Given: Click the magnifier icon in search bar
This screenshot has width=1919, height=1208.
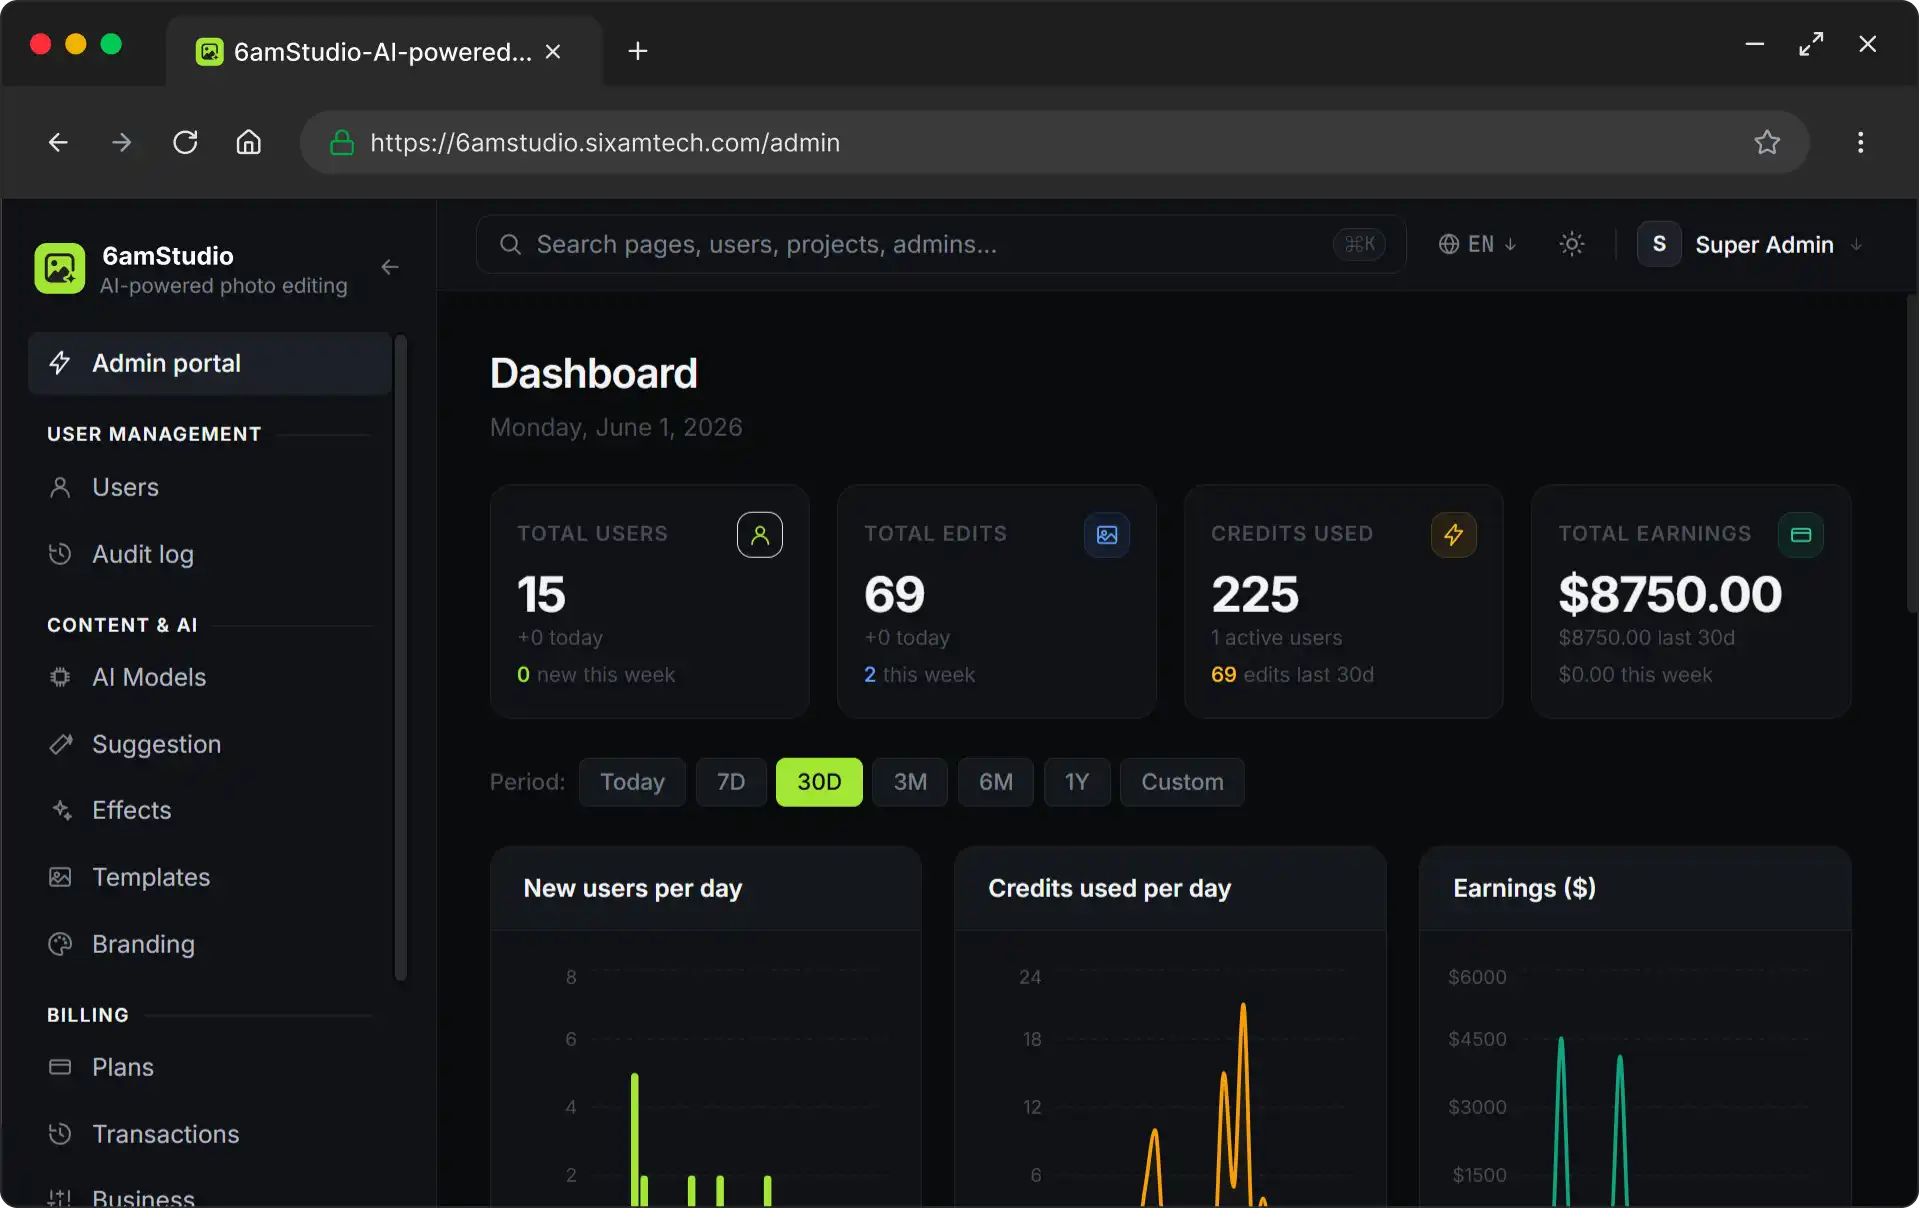Looking at the screenshot, I should (x=510, y=245).
